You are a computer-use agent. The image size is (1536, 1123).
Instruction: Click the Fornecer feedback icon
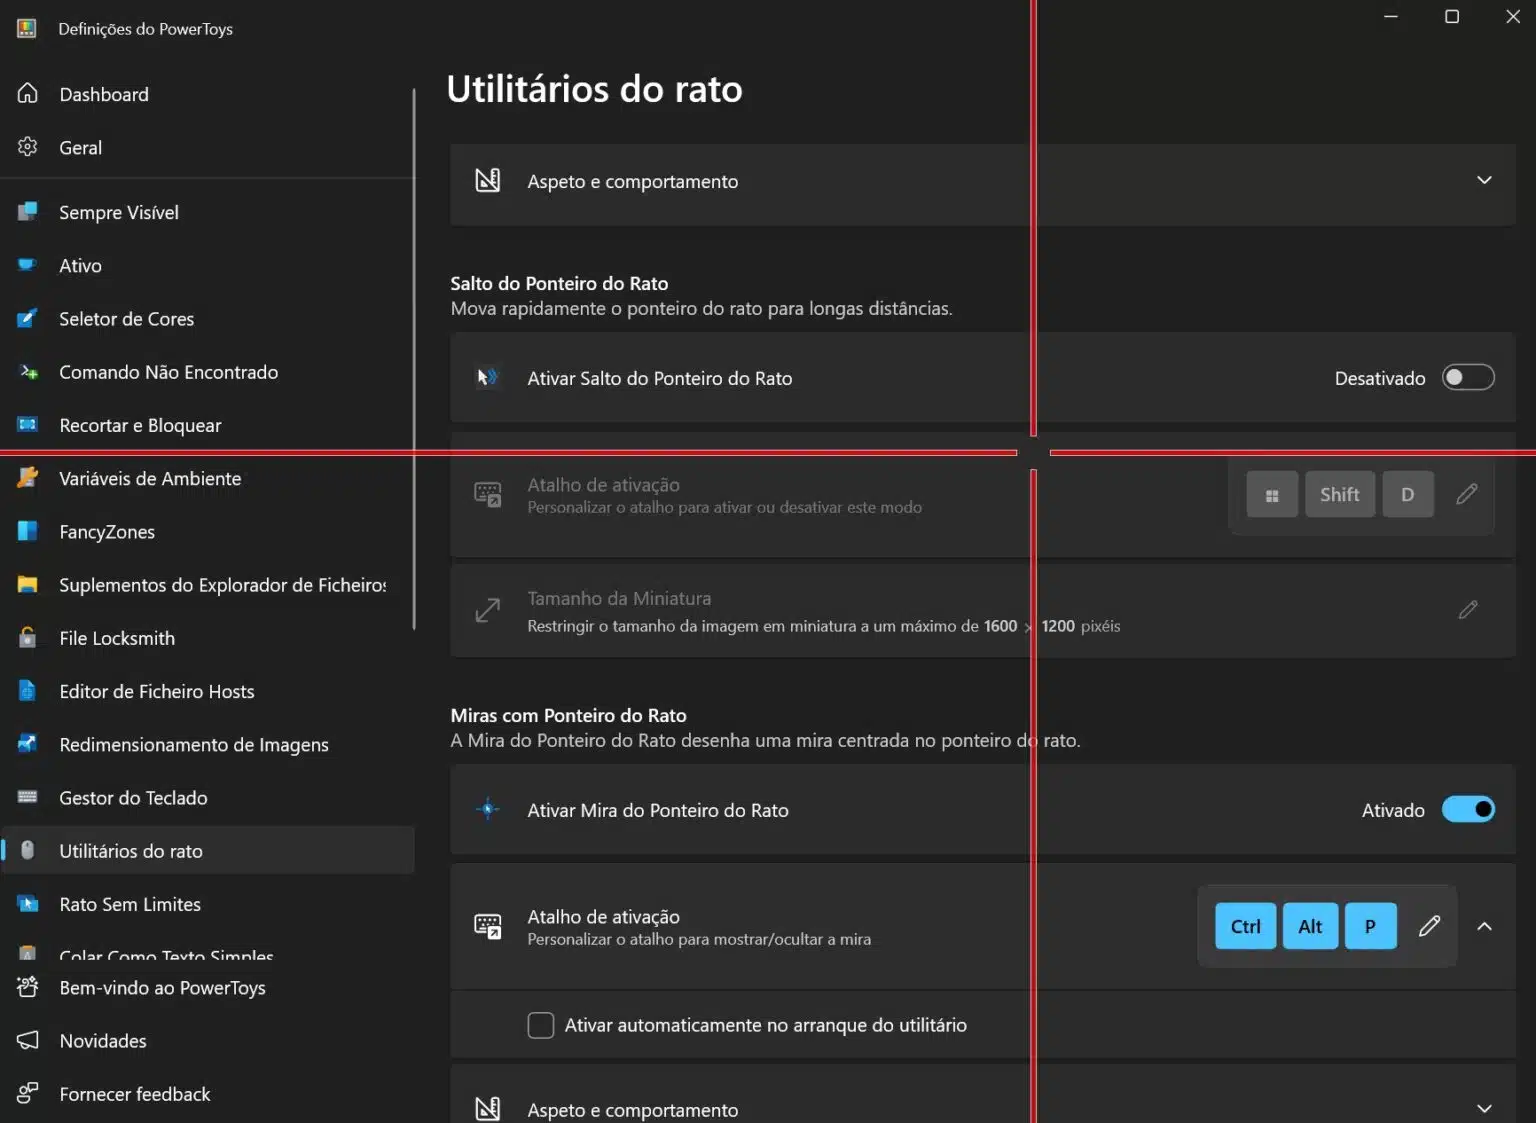coord(28,1093)
